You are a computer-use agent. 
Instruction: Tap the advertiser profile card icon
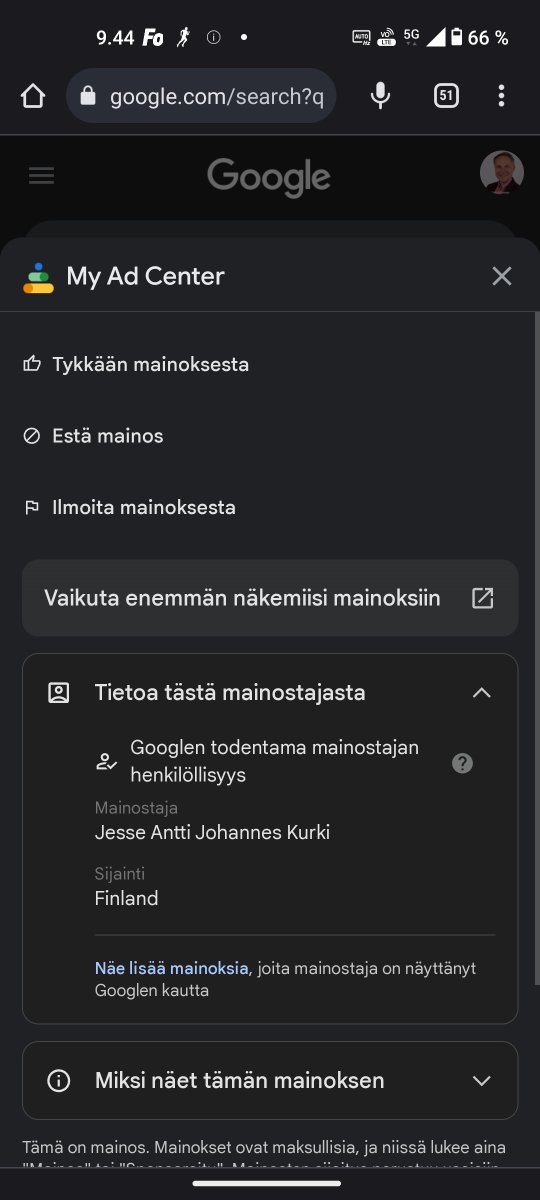[59, 692]
